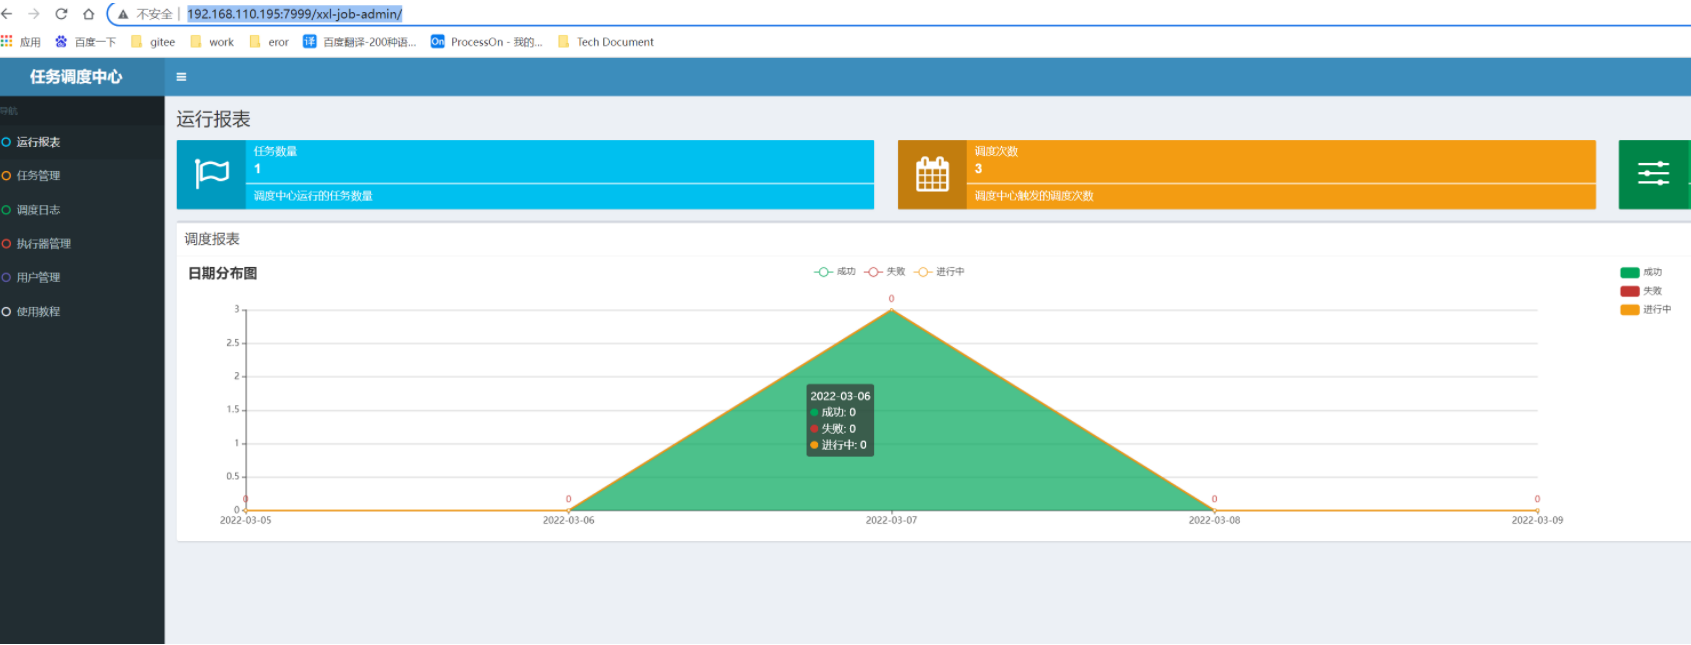1691x645 pixels.
Task: Click the chart peak point at 2022-03-07
Action: (x=892, y=310)
